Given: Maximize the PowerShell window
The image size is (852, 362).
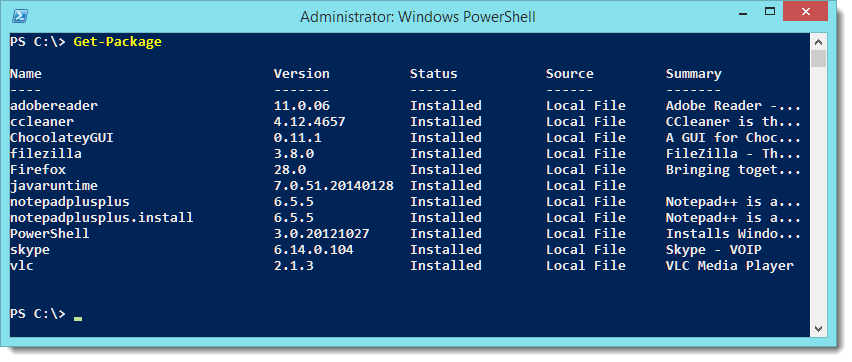Looking at the screenshot, I should [x=769, y=12].
